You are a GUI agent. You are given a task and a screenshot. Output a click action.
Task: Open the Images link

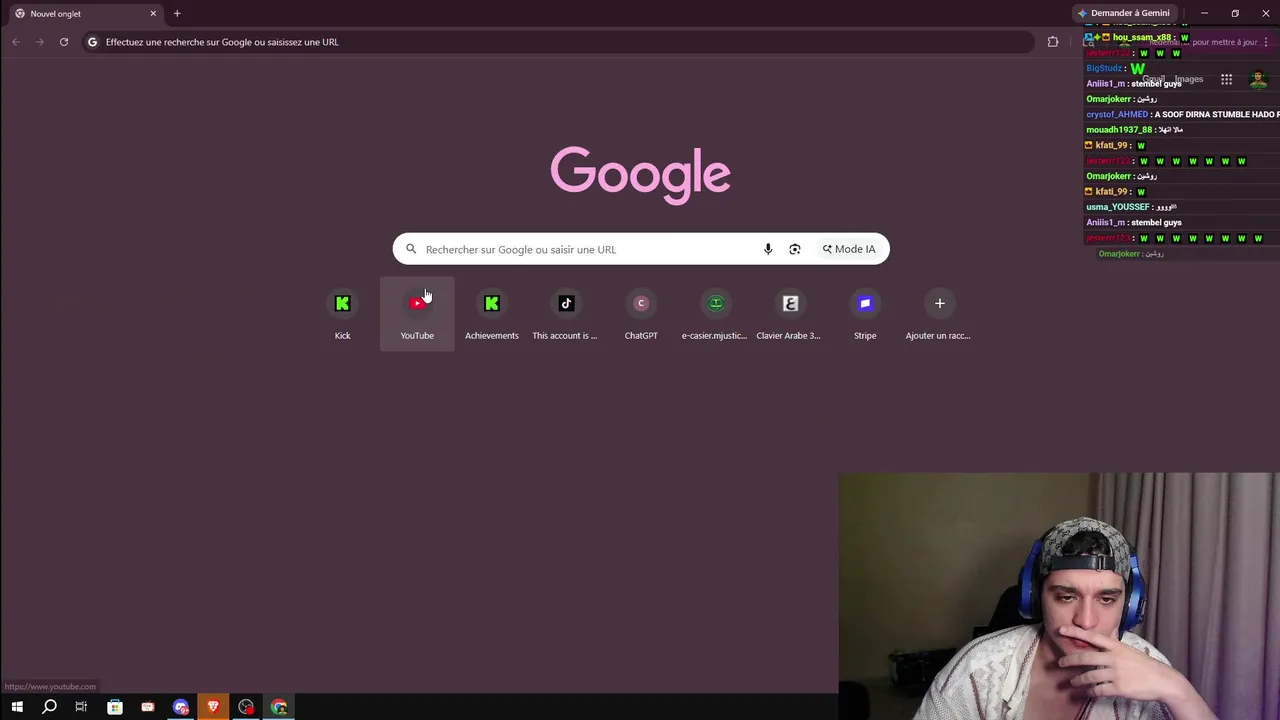(x=1189, y=79)
